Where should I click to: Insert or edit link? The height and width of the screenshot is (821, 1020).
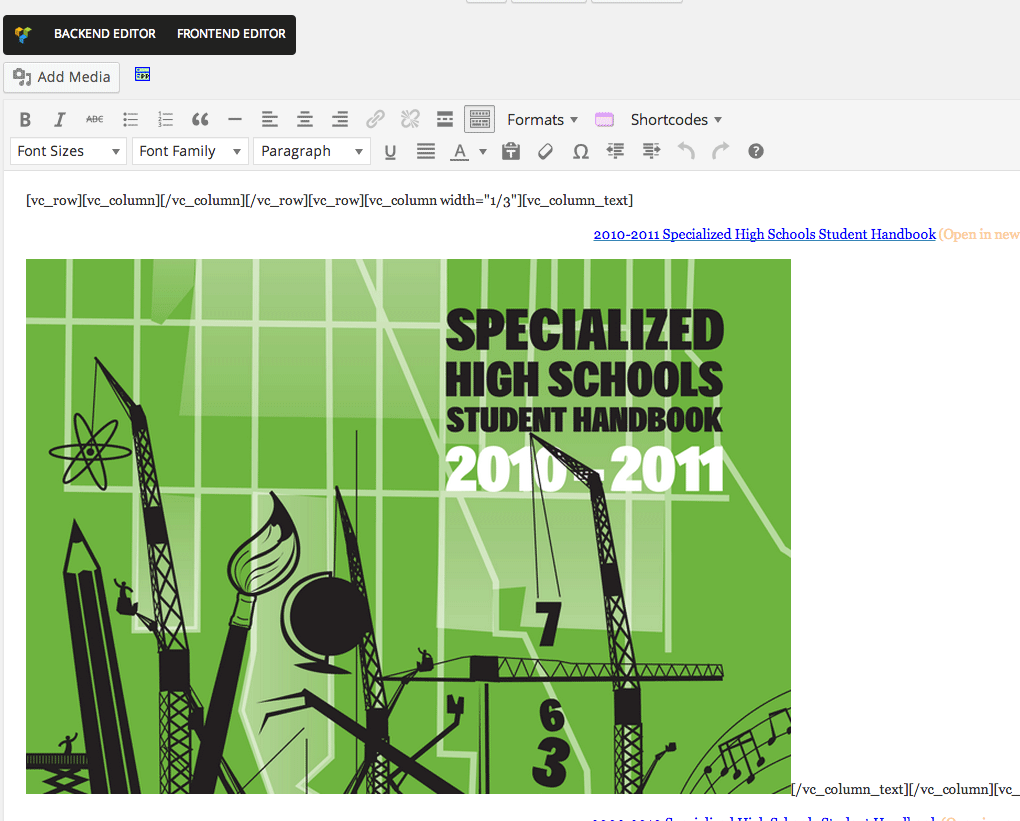click(x=375, y=119)
